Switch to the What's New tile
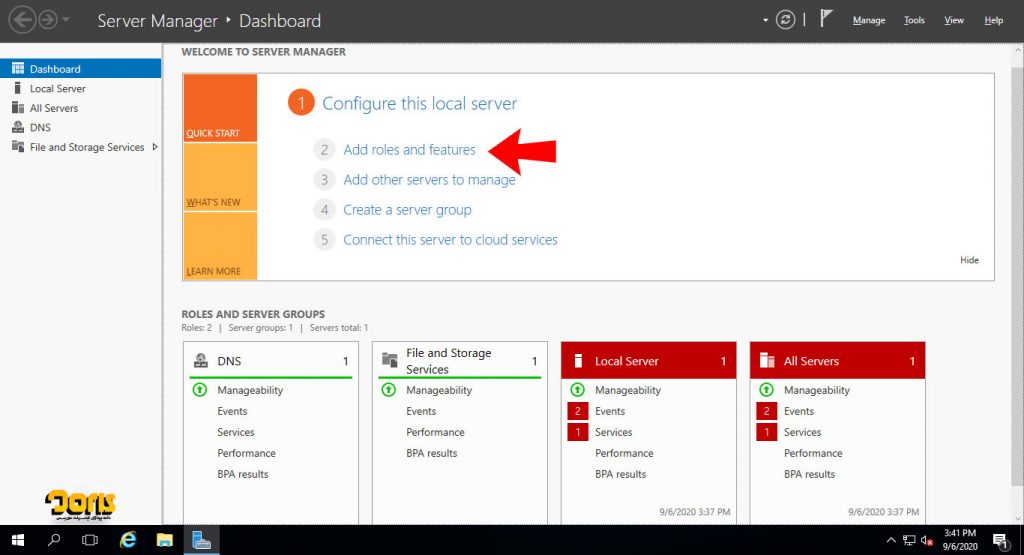 [220, 177]
